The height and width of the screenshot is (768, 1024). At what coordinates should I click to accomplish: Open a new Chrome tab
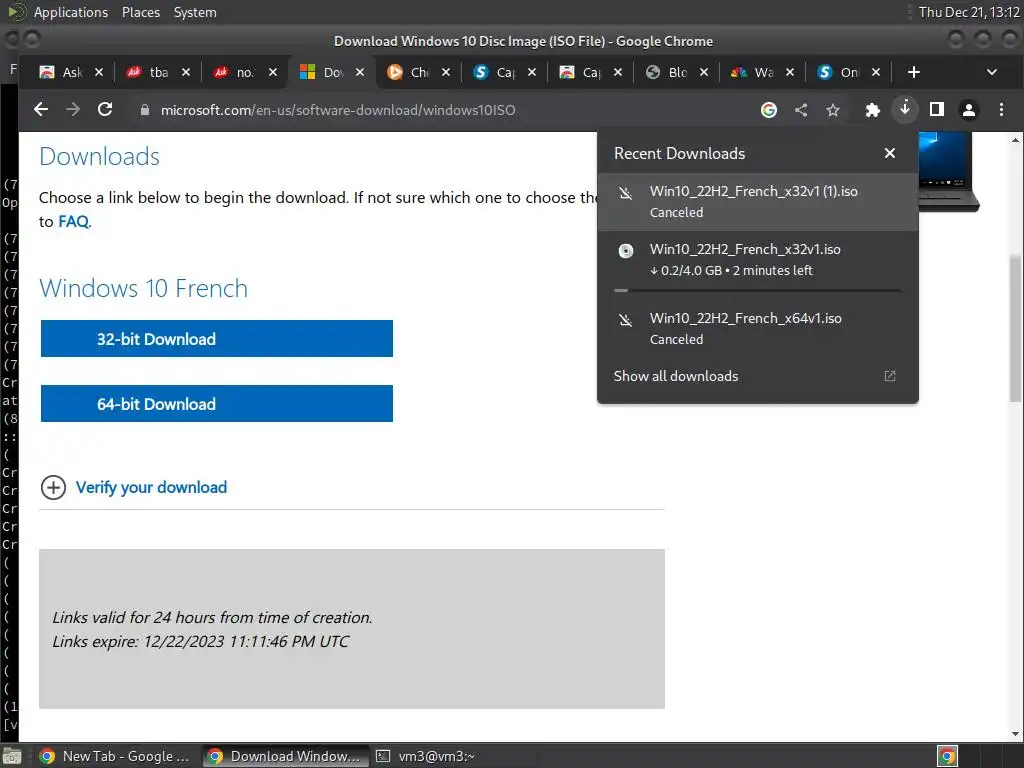[x=914, y=72]
